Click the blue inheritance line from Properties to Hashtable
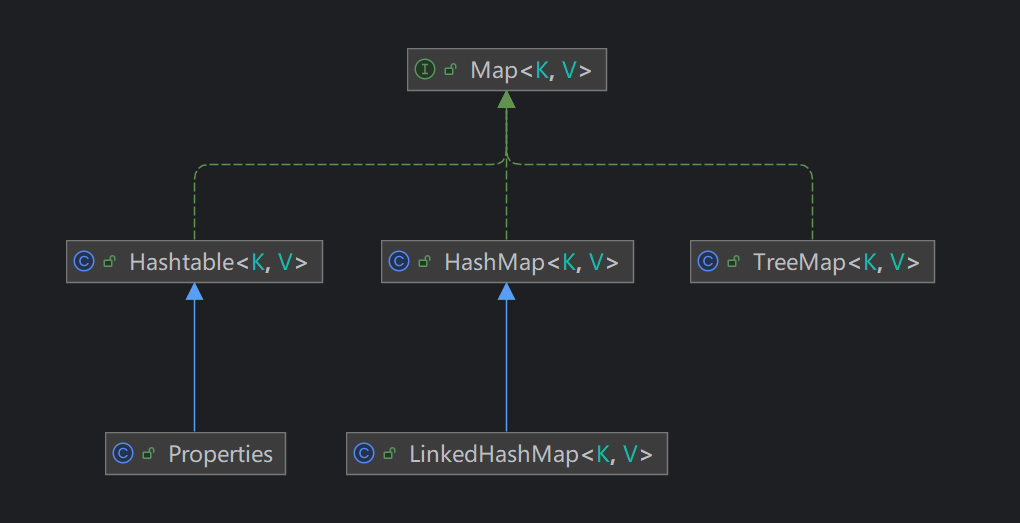Image resolution: width=1020 pixels, height=523 pixels. tap(194, 370)
